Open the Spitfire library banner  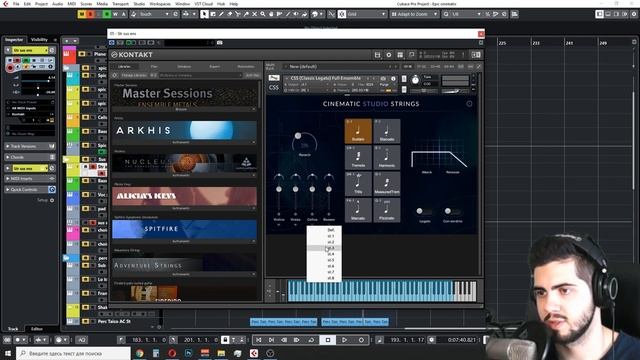[184, 229]
